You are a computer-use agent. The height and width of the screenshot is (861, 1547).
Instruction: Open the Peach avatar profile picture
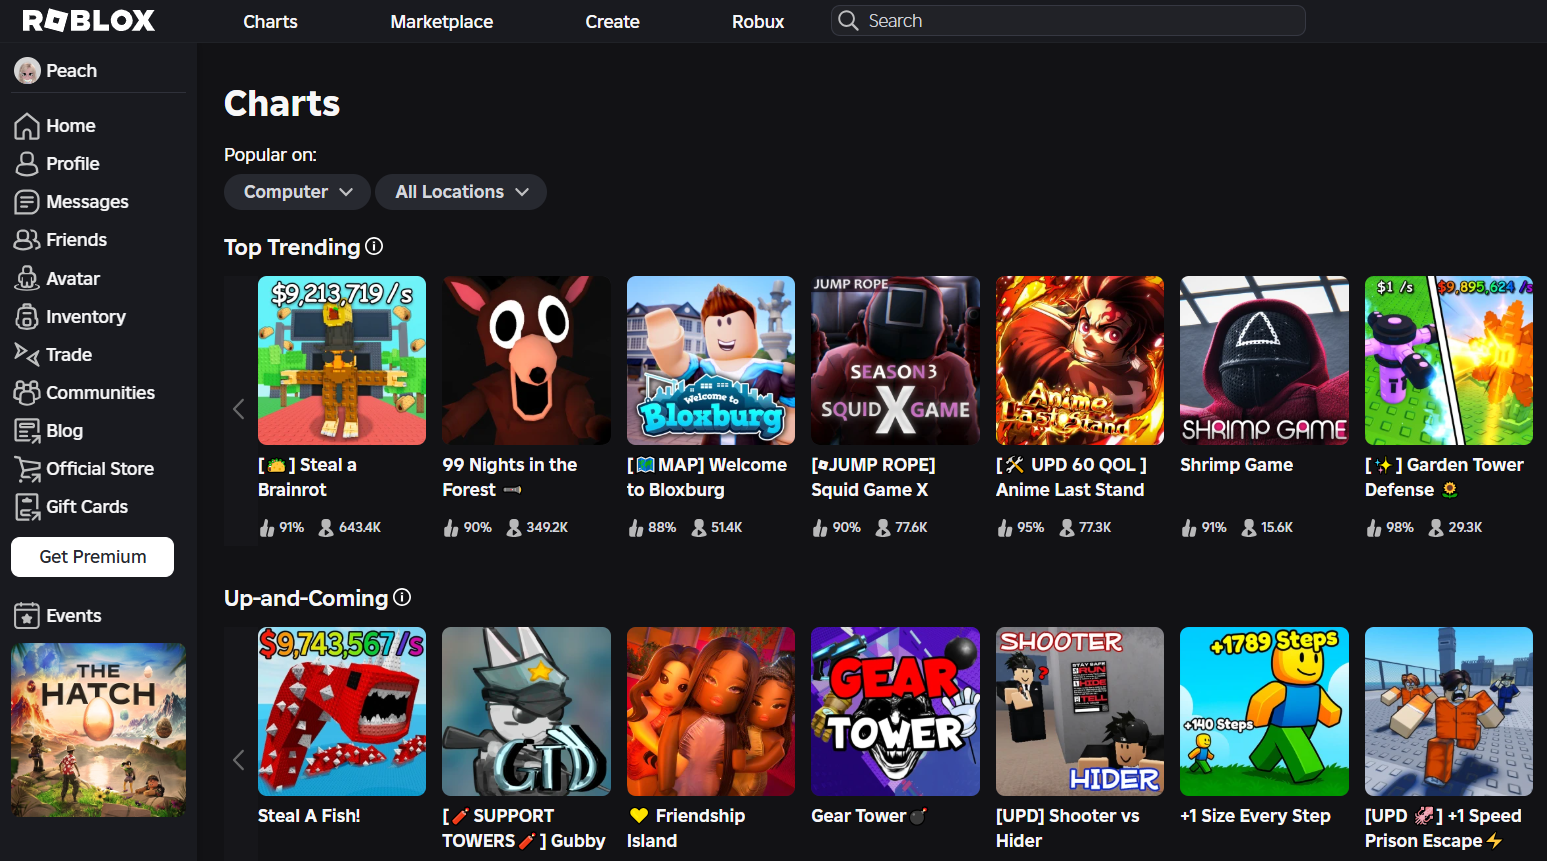click(27, 71)
